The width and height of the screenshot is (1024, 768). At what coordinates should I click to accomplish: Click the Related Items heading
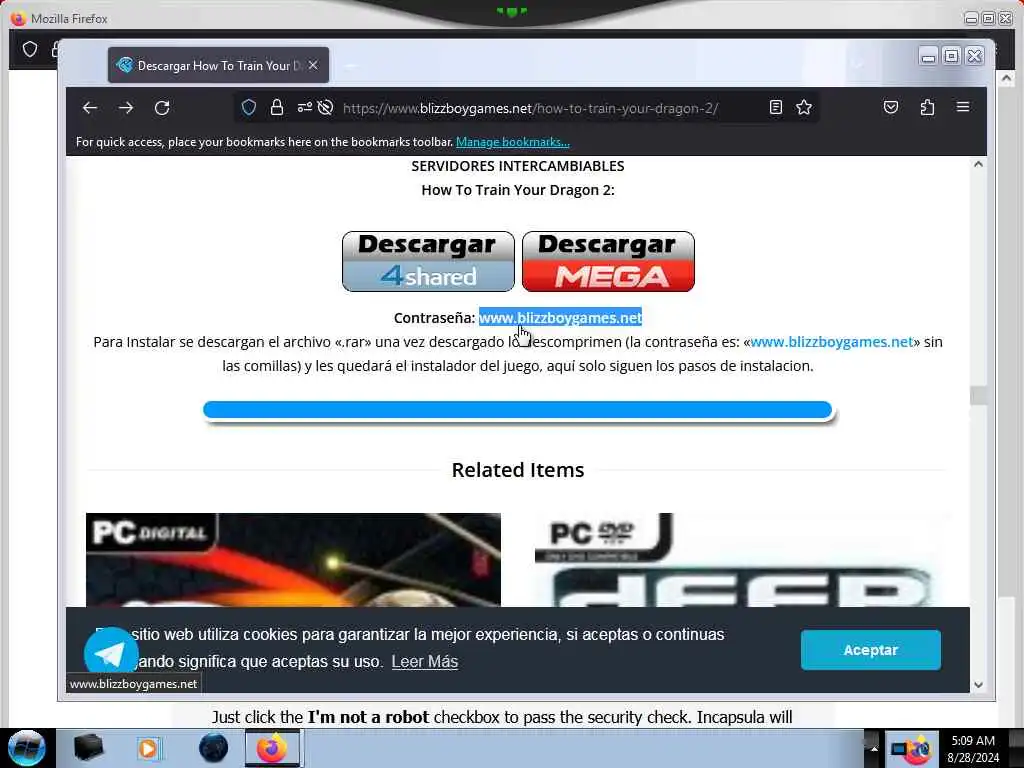point(518,470)
